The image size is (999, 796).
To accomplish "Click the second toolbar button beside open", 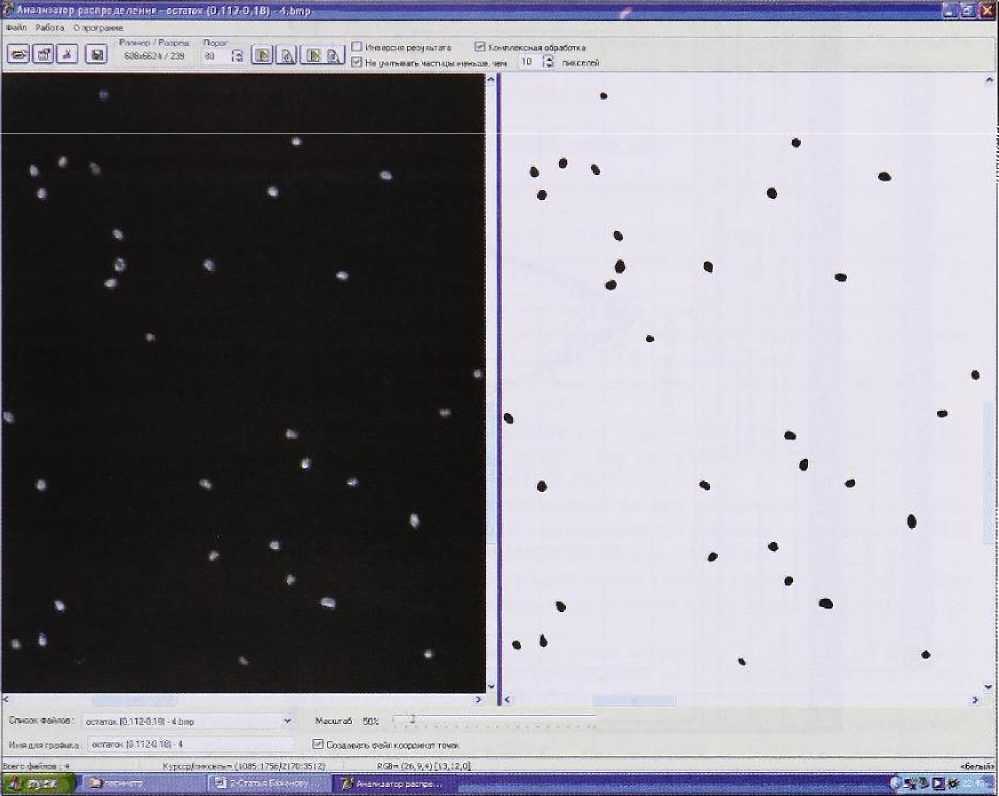I will pyautogui.click(x=43, y=55).
